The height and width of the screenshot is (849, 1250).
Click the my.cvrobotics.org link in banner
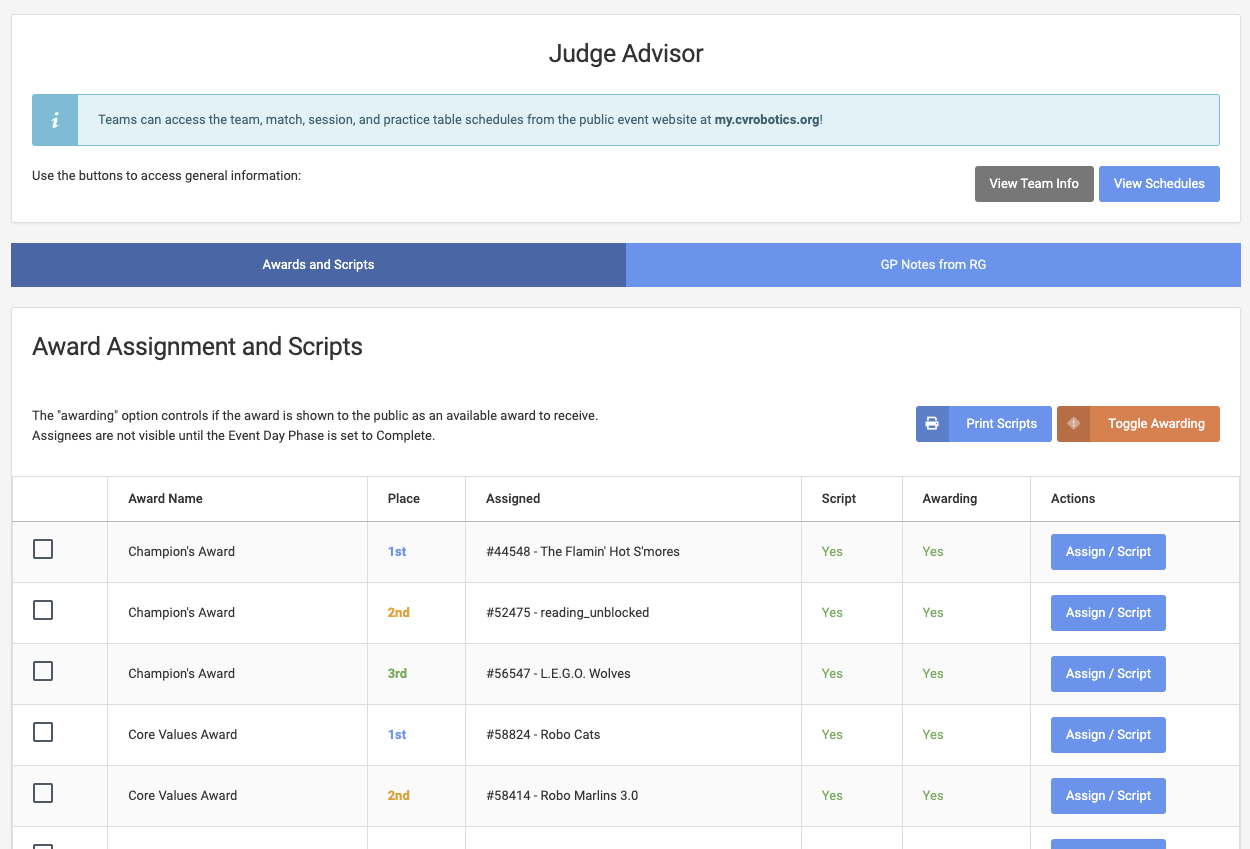pos(766,120)
